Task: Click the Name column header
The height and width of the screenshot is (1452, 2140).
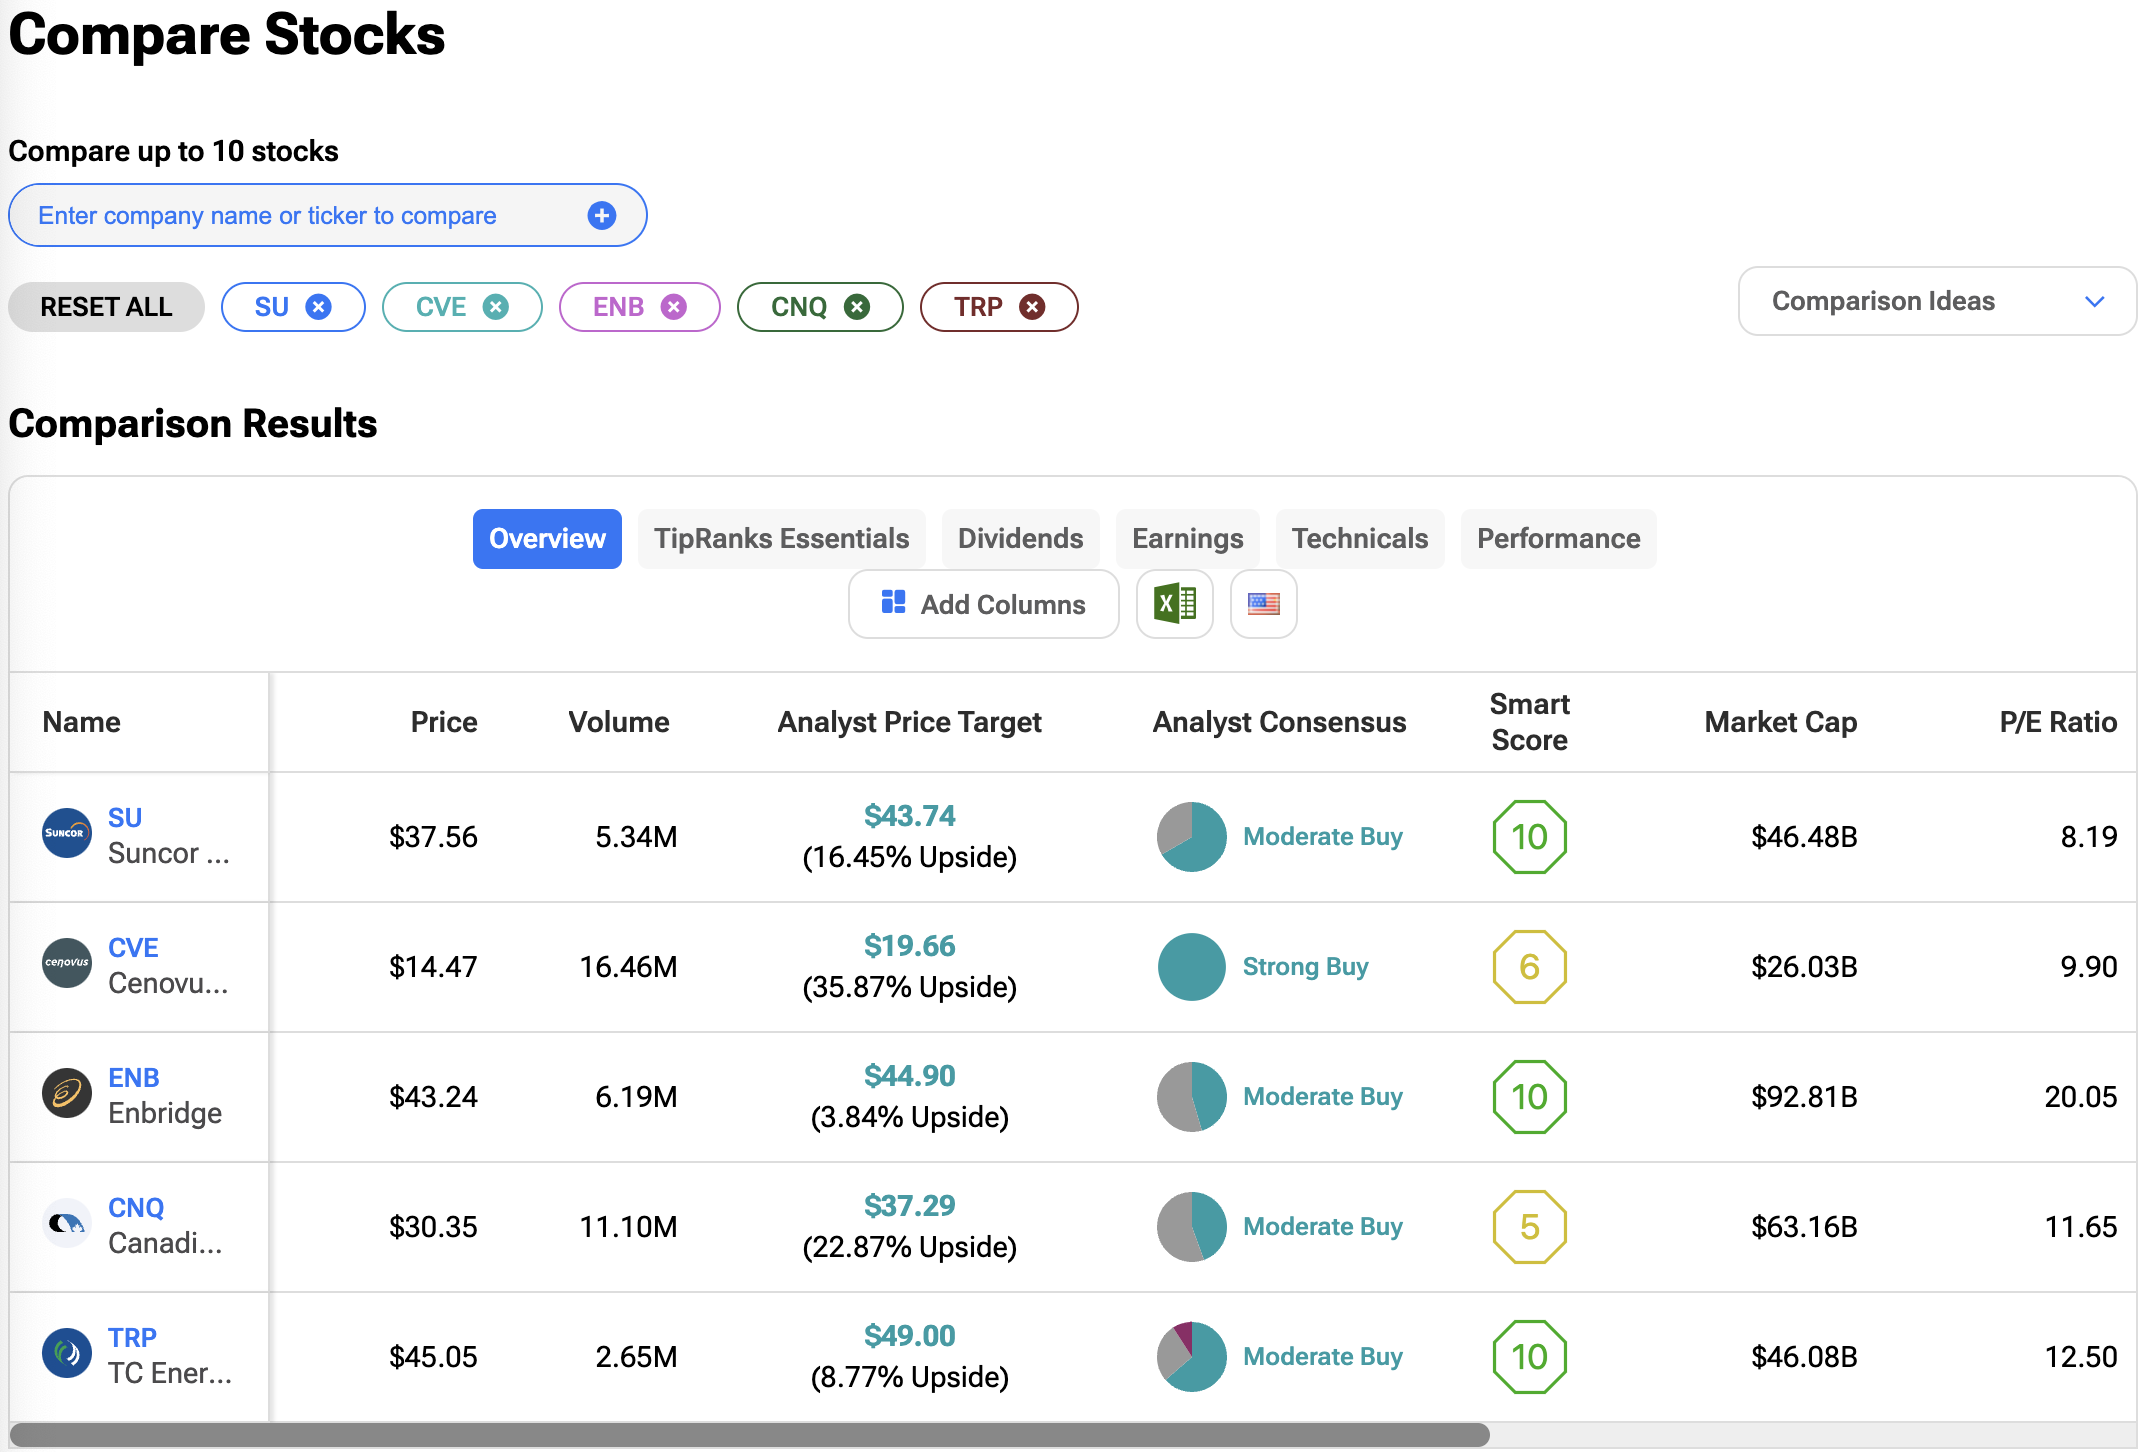Action: tap(81, 722)
